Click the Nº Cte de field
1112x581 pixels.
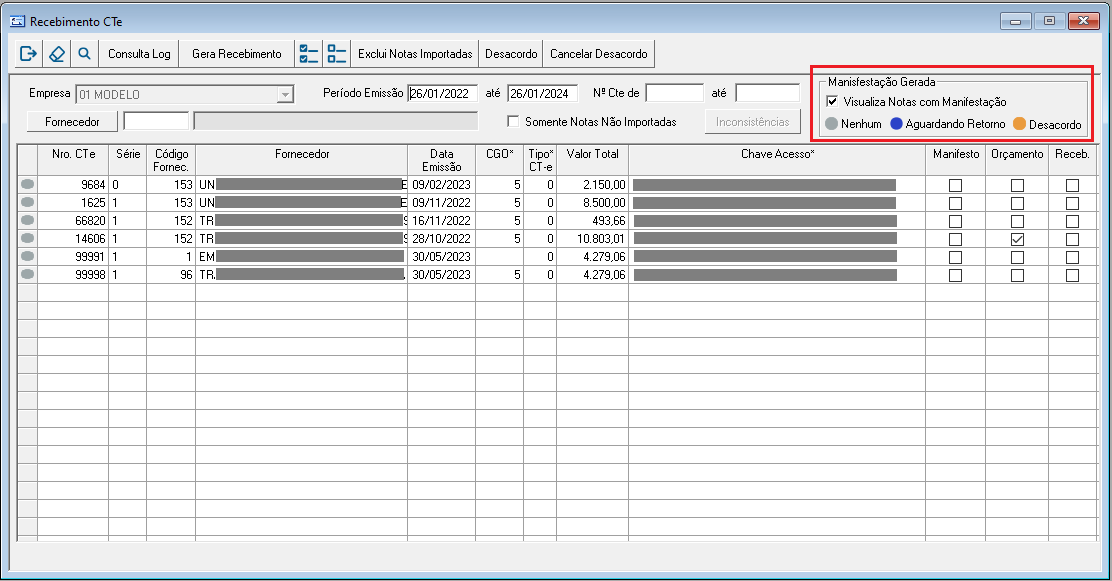pyautogui.click(x=674, y=93)
